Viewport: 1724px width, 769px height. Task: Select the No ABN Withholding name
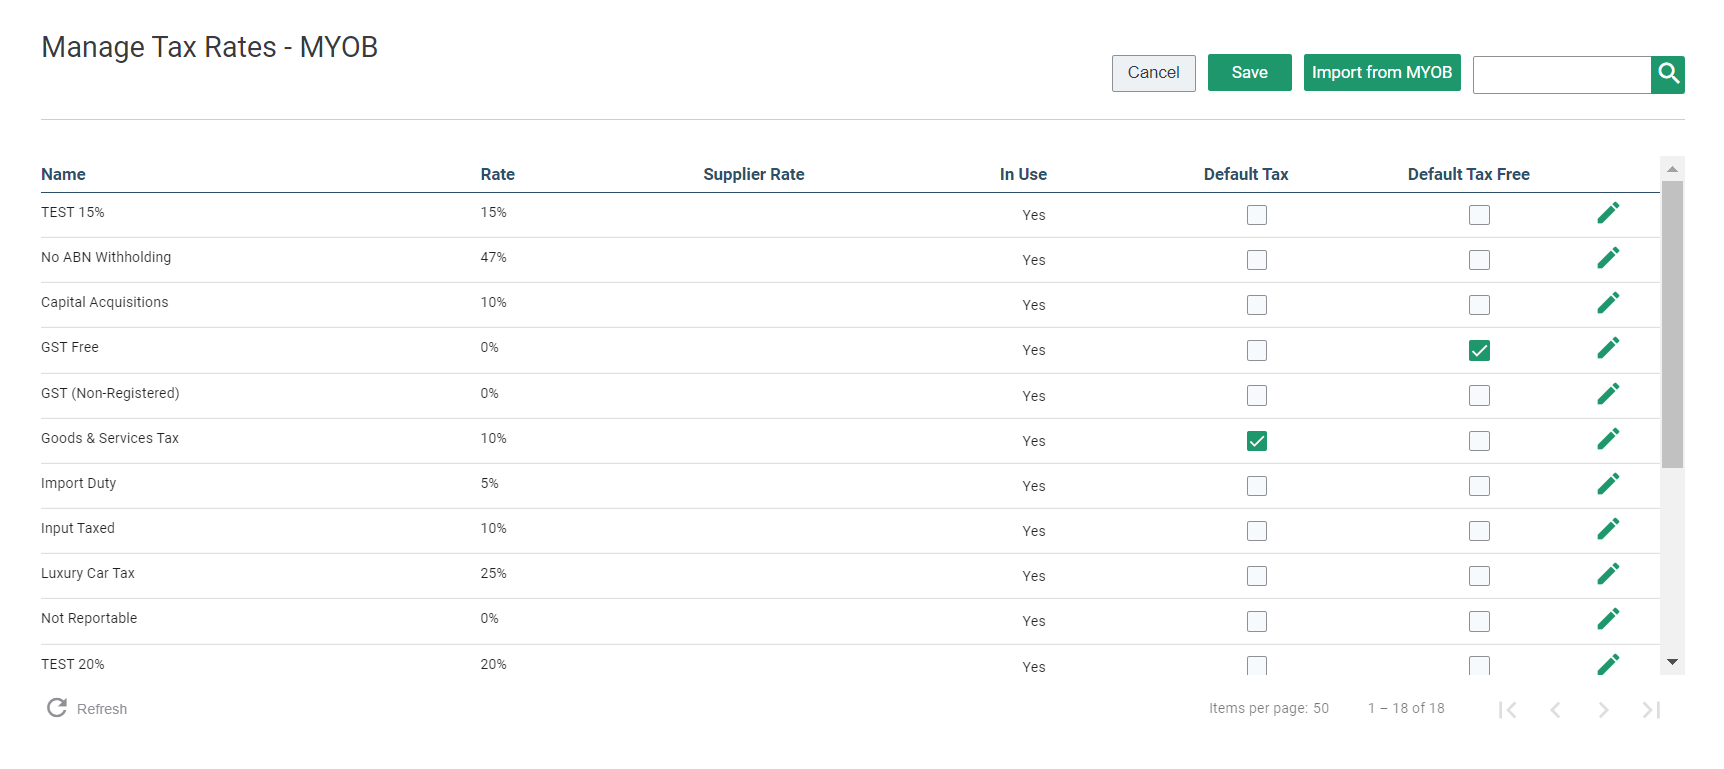(106, 257)
